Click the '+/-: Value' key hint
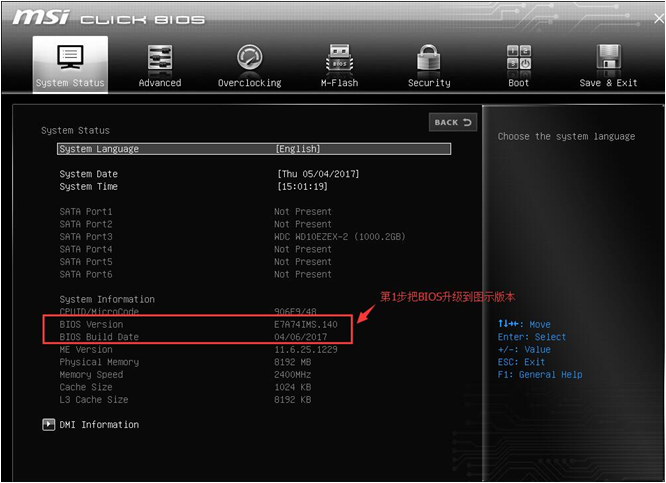 (524, 350)
